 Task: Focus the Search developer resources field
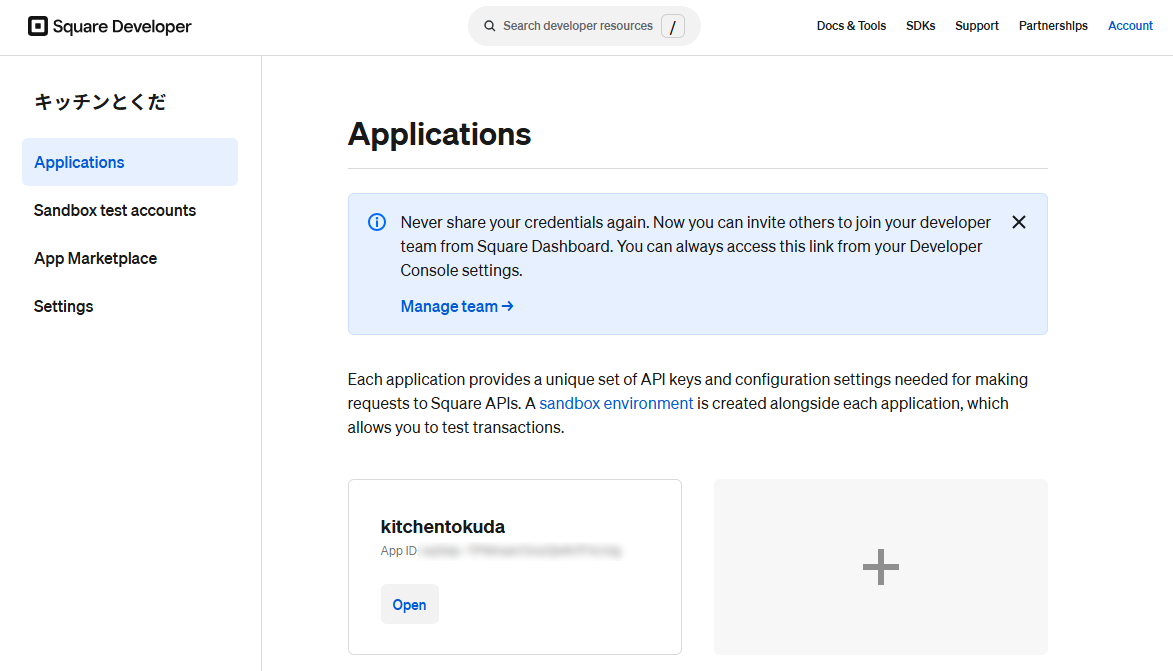point(584,26)
